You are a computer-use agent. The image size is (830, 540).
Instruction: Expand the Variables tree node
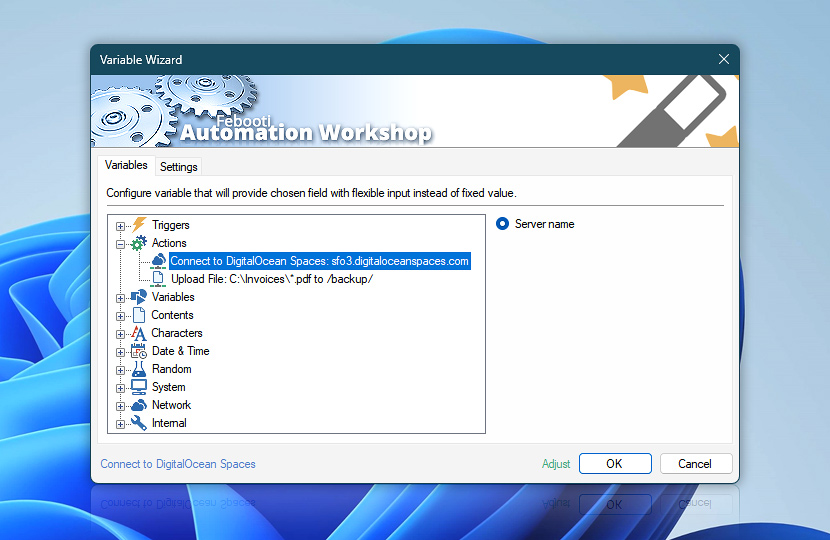(120, 298)
